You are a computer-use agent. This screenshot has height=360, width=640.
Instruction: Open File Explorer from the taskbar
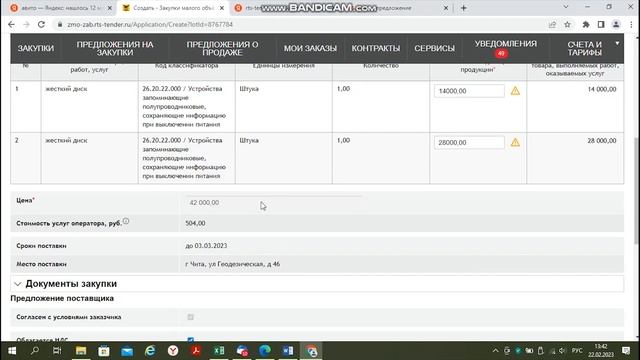[x=81, y=351]
